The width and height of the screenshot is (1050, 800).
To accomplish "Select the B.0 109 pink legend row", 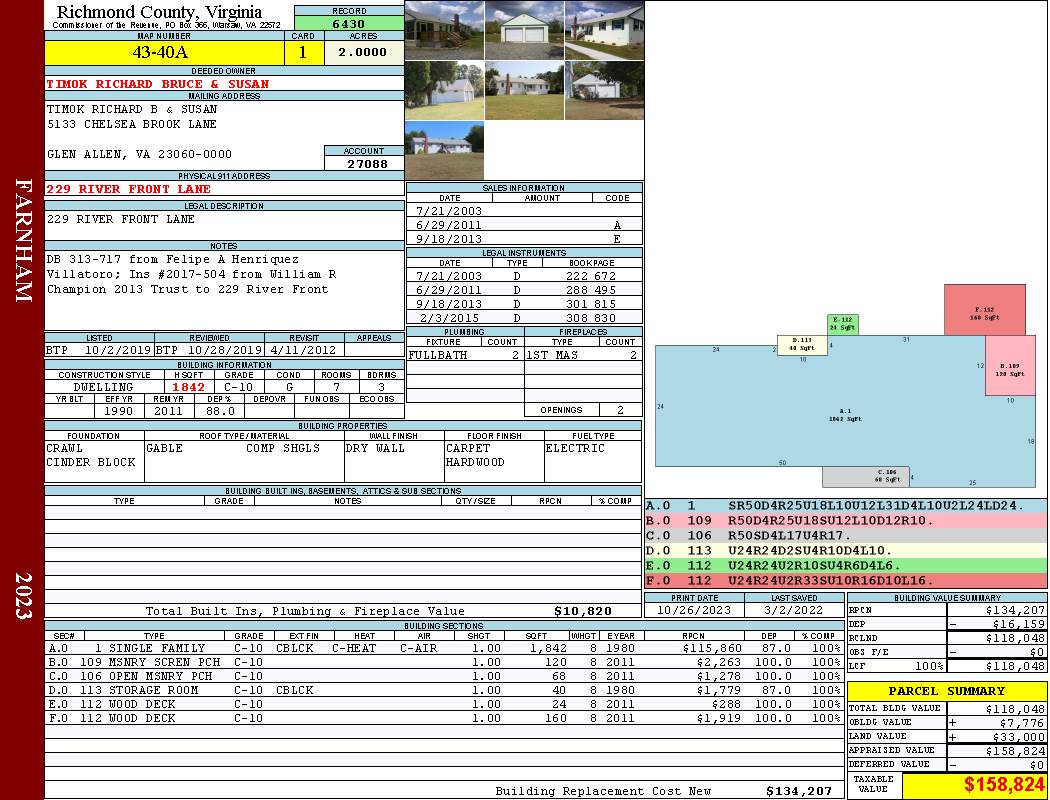I will coord(845,520).
